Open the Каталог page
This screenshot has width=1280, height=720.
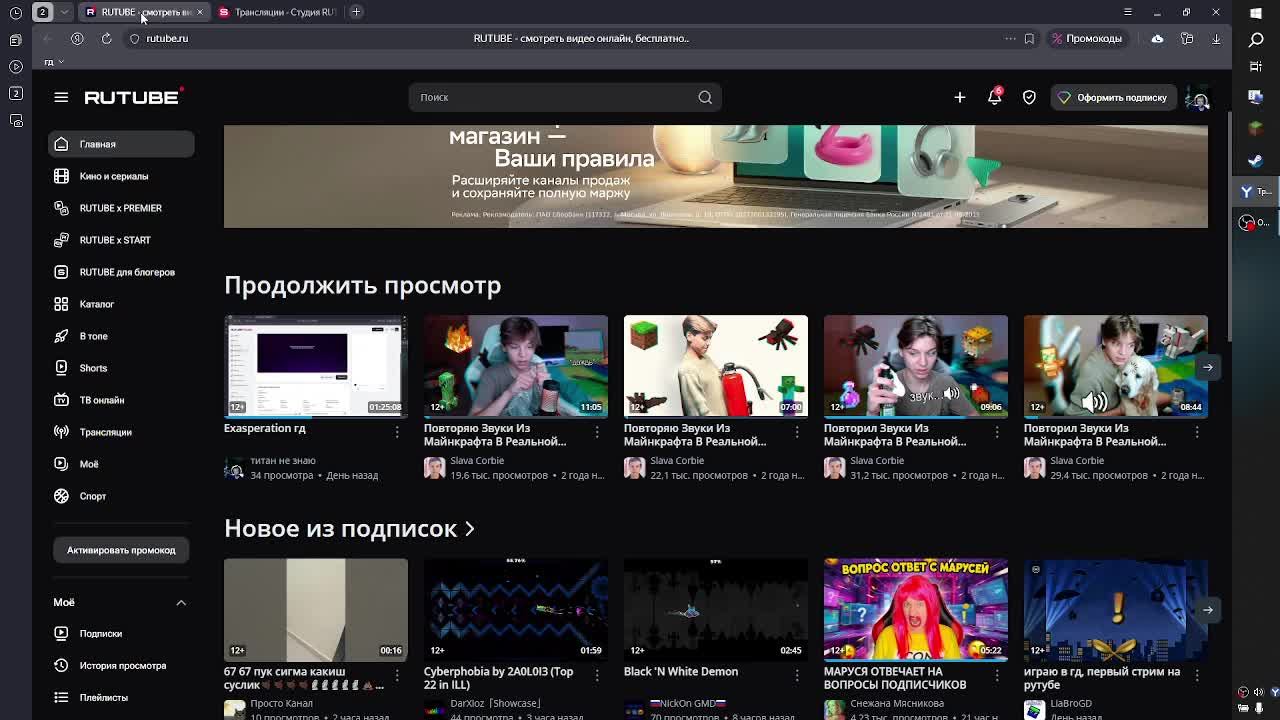(121, 304)
